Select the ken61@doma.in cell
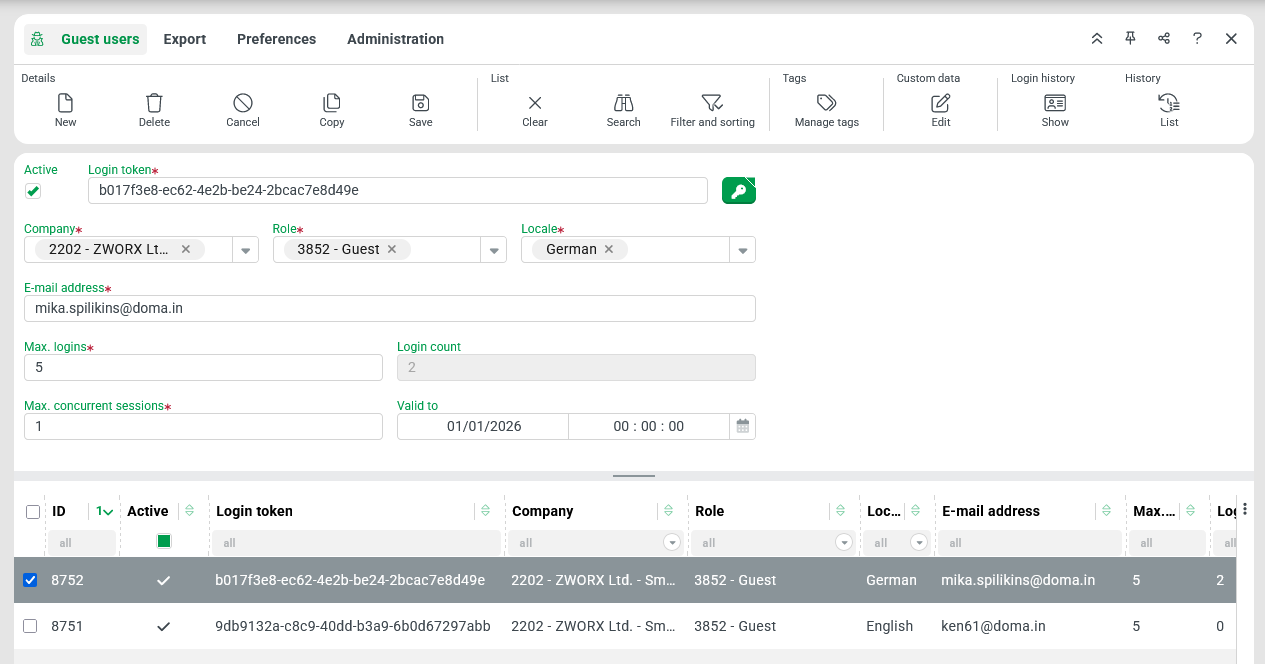Image resolution: width=1265 pixels, height=664 pixels. point(993,626)
